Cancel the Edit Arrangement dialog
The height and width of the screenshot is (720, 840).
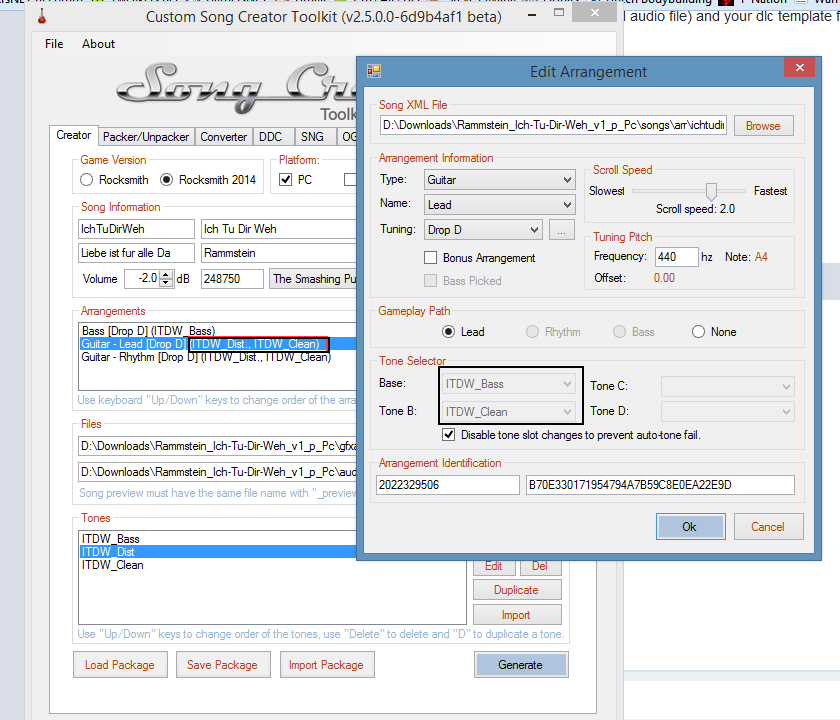tap(768, 527)
